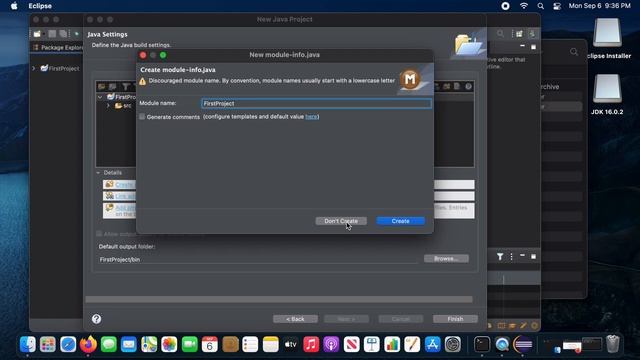The height and width of the screenshot is (360, 640).
Task: Close the New module-info.java dialog
Action: tap(143, 55)
